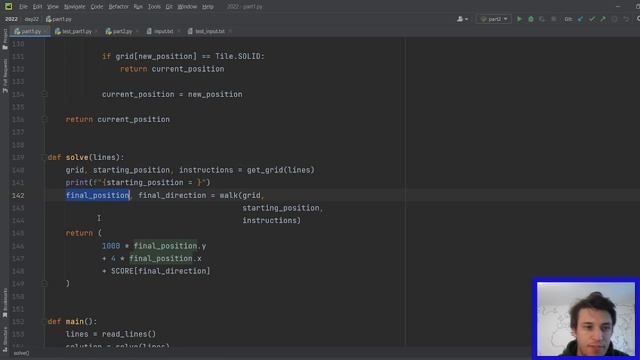This screenshot has height=360, width=640.
Task: Click Run with Coverage icon
Action: 542,19
